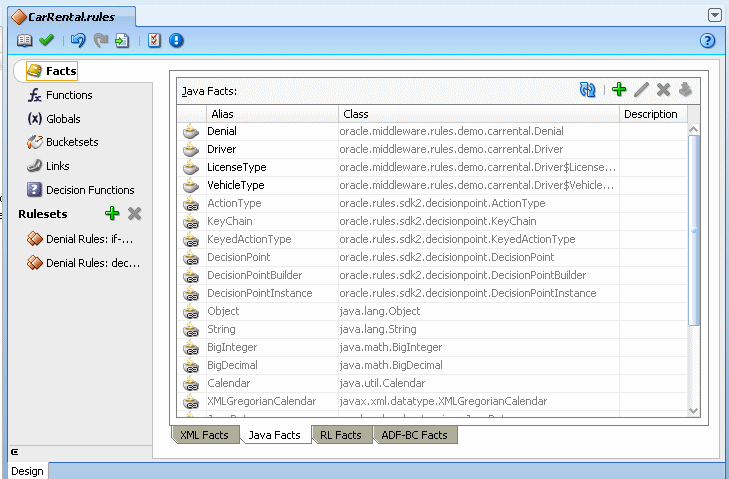Click class 'java.lang.String' cell
The image size is (729, 479).
479,329
